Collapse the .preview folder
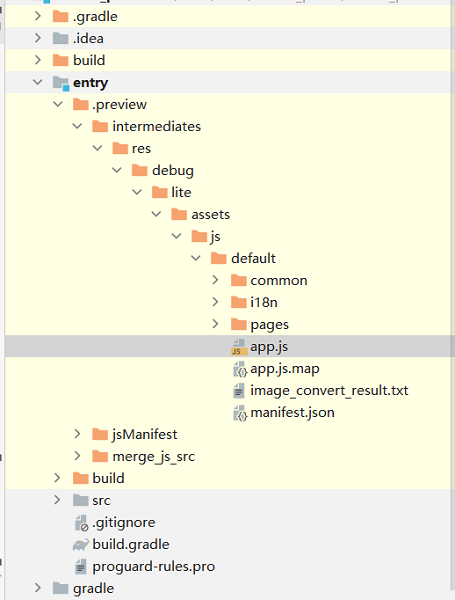This screenshot has width=455, height=600. tap(58, 104)
